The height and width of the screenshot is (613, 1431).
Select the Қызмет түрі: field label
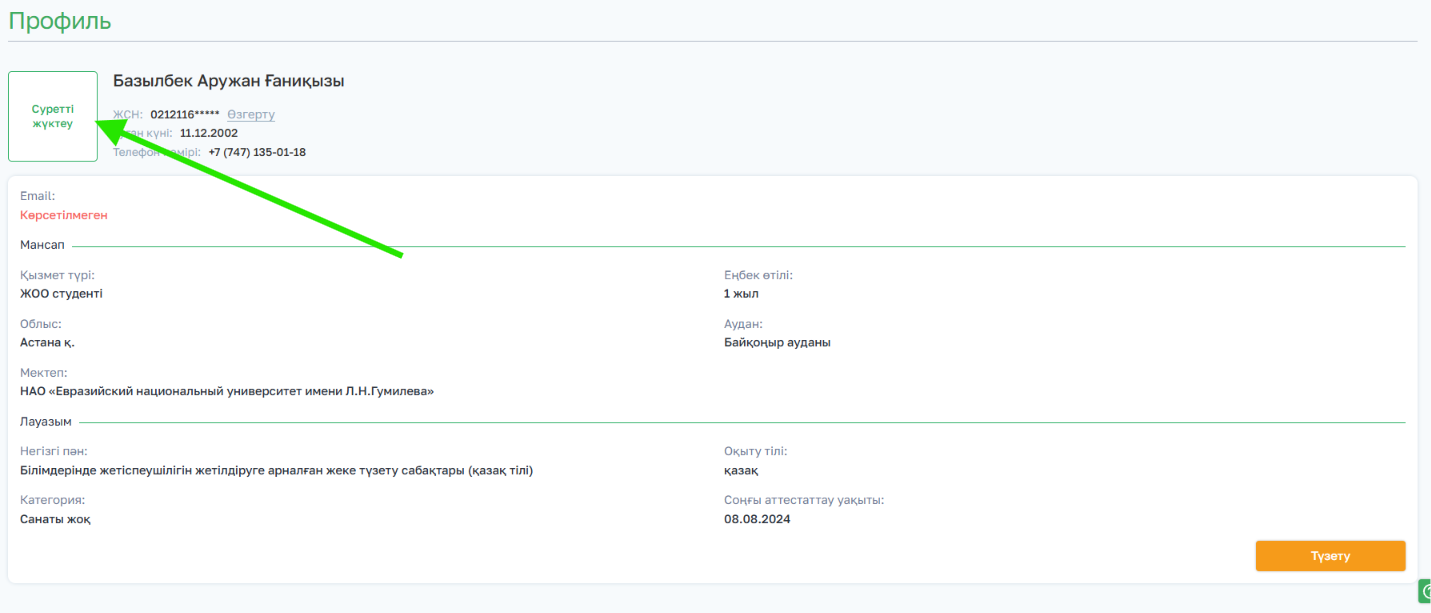pyautogui.click(x=57, y=274)
